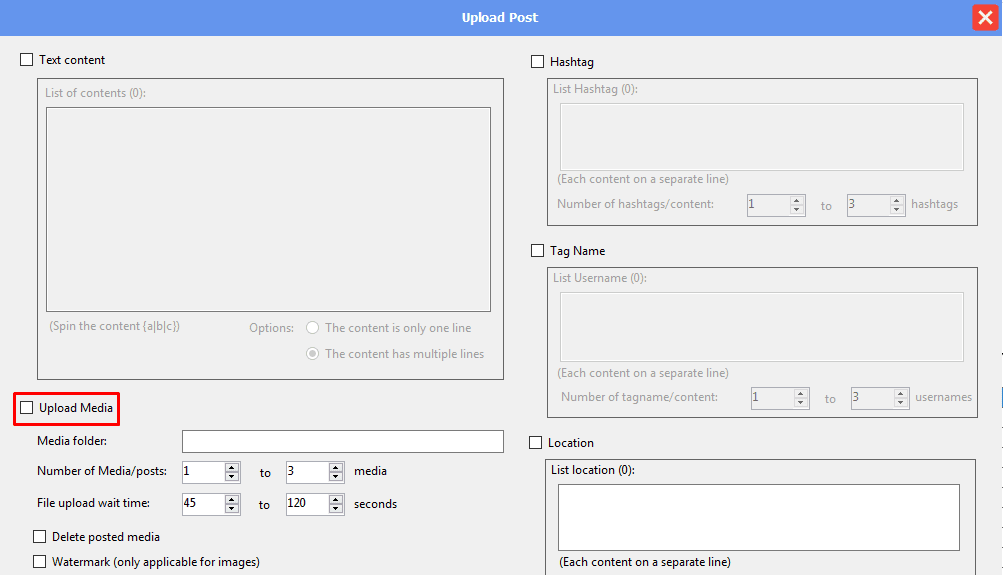
Task: Click the List of contents text area
Action: point(268,209)
